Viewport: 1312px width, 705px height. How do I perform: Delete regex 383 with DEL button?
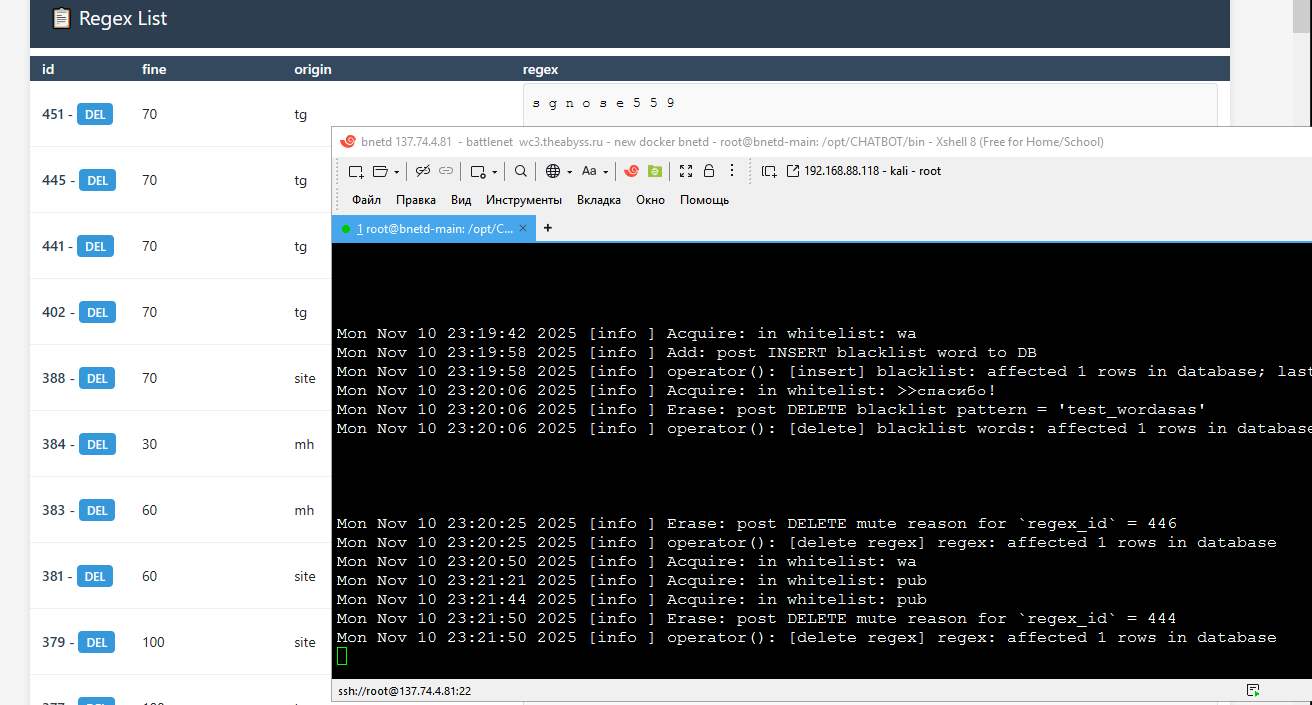[x=97, y=511]
